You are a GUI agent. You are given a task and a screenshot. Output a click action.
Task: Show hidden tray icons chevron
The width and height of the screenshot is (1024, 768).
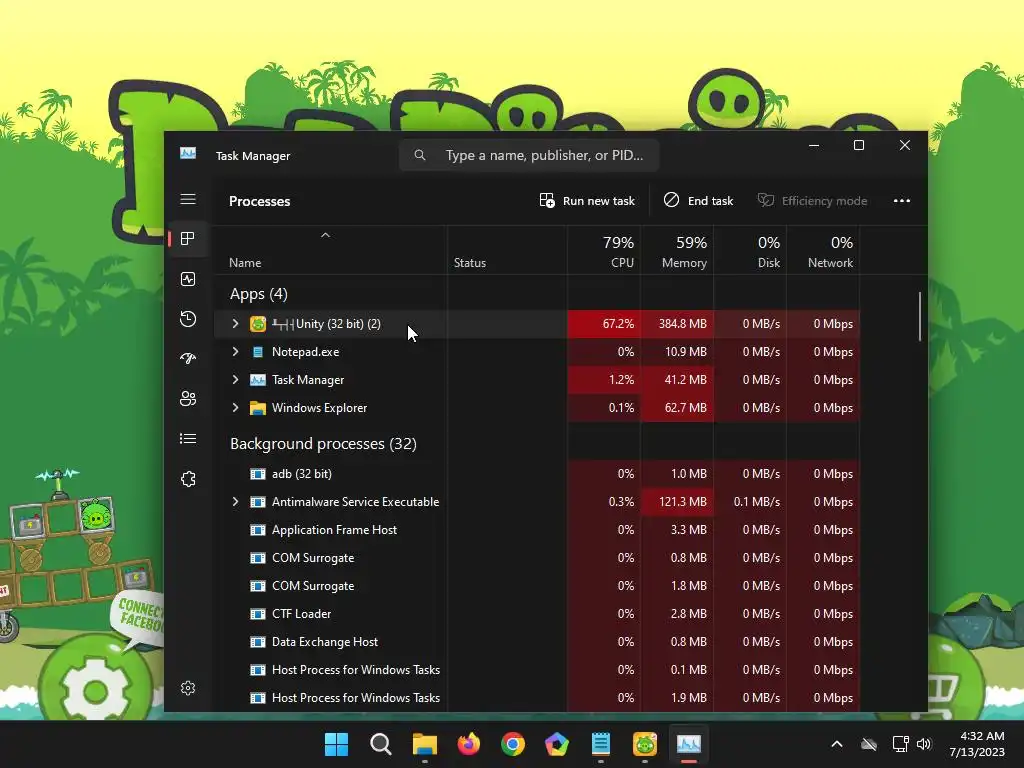coord(837,744)
